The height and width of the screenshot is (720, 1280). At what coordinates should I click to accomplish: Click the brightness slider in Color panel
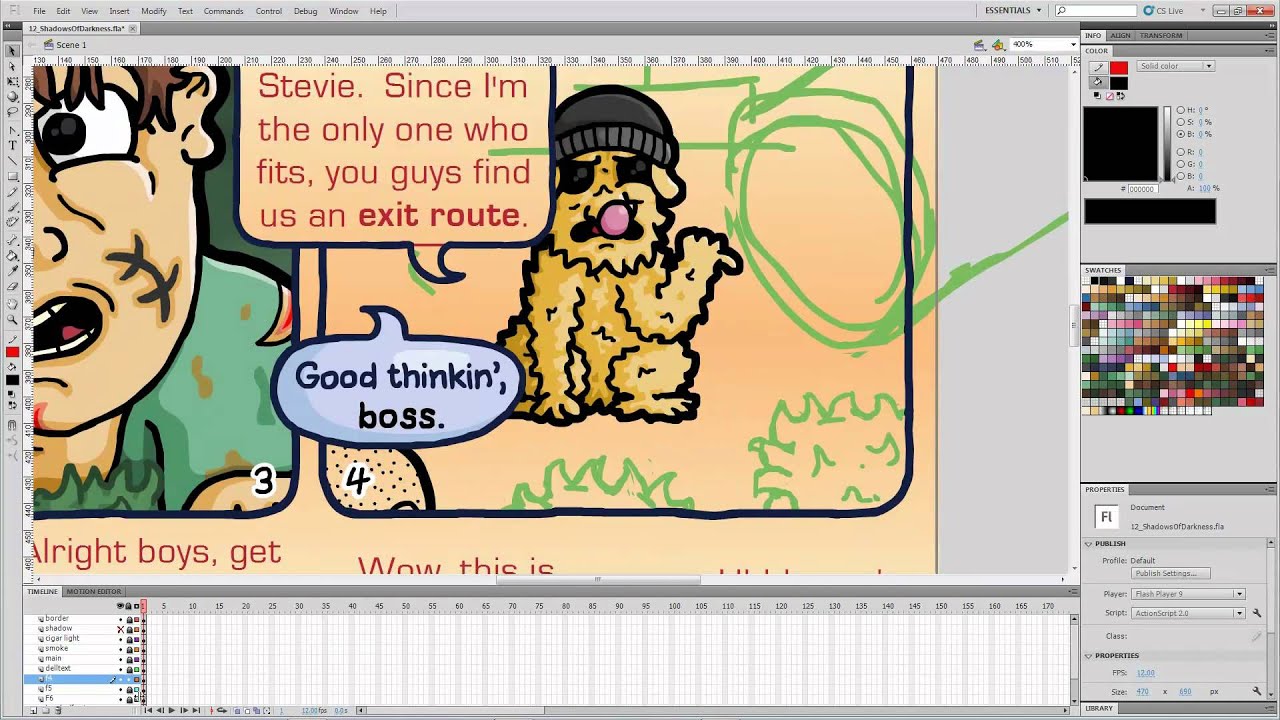(x=1167, y=143)
